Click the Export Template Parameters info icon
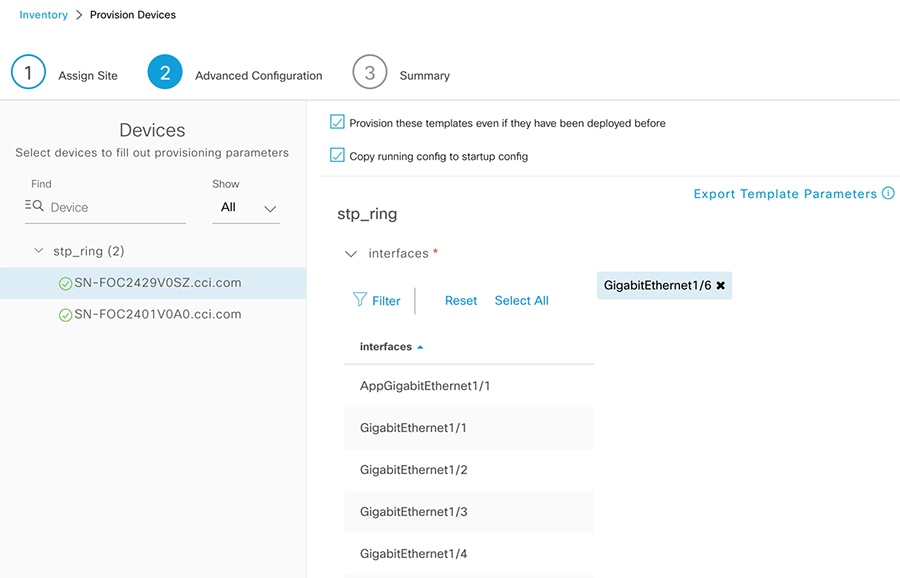The image size is (900, 578). pyautogui.click(x=888, y=194)
